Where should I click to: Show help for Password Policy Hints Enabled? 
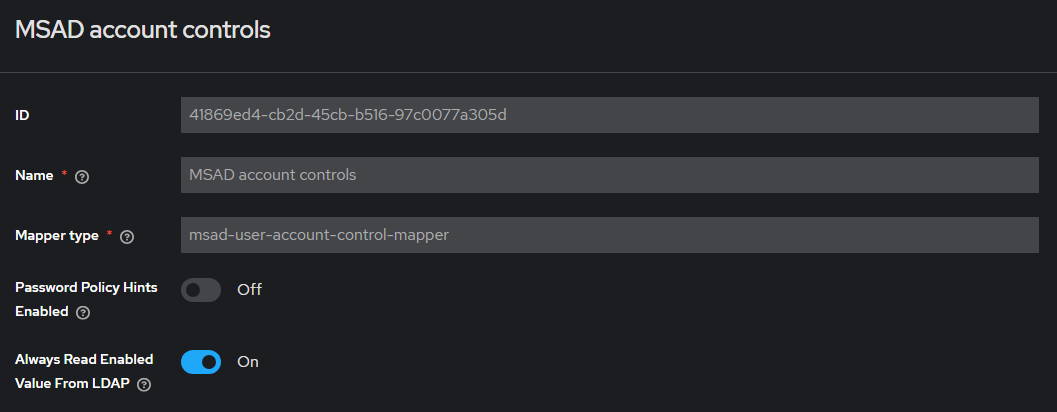tap(83, 312)
